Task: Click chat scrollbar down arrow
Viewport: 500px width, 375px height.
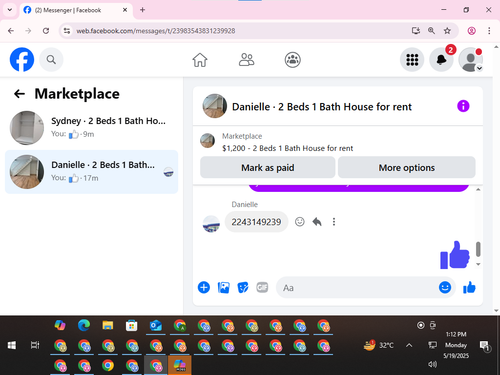Action: pyautogui.click(x=478, y=264)
